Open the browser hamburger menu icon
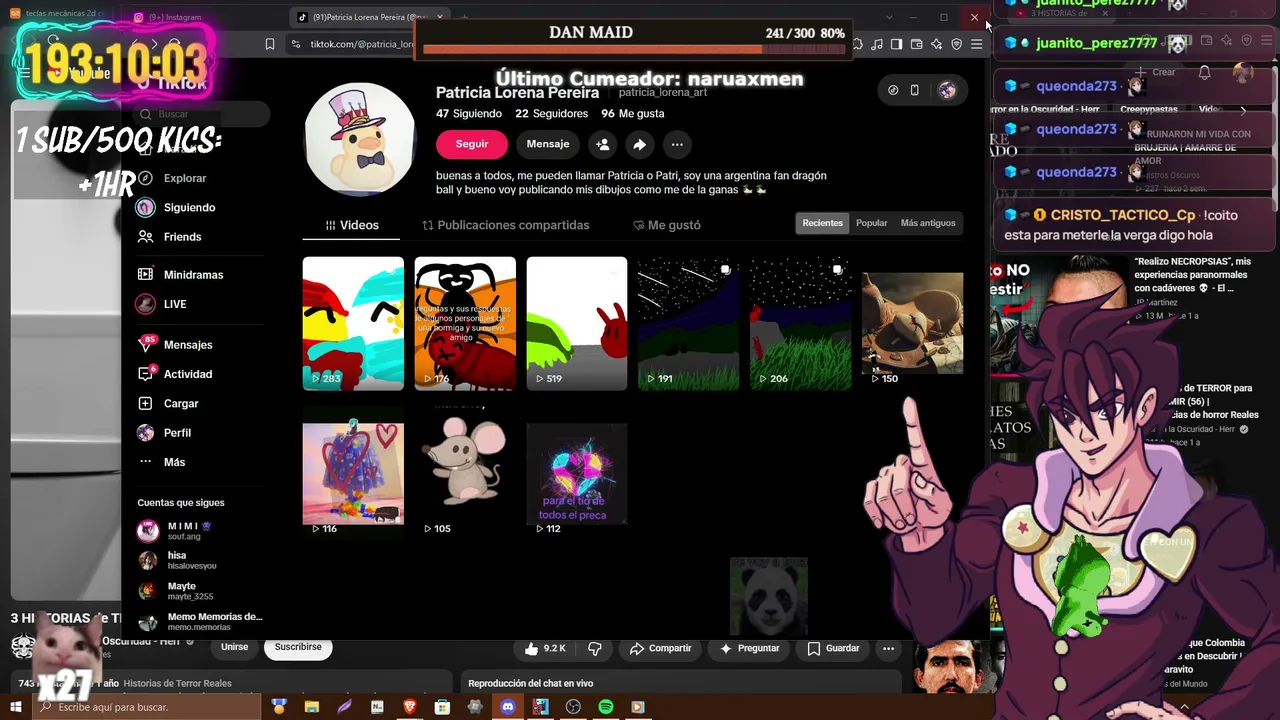The height and width of the screenshot is (720, 1280). tap(976, 44)
